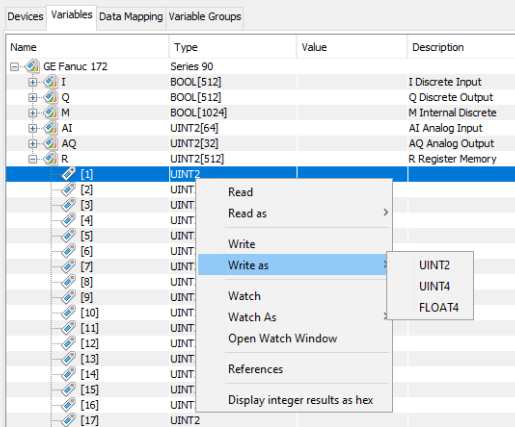The height and width of the screenshot is (427, 515).
Task: Click the tag icon of element [15]
Action: coord(69,389)
